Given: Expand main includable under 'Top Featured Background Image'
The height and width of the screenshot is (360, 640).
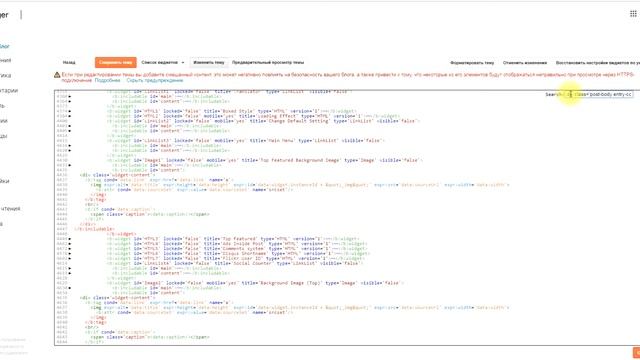Looking at the screenshot, I should pos(70,165).
